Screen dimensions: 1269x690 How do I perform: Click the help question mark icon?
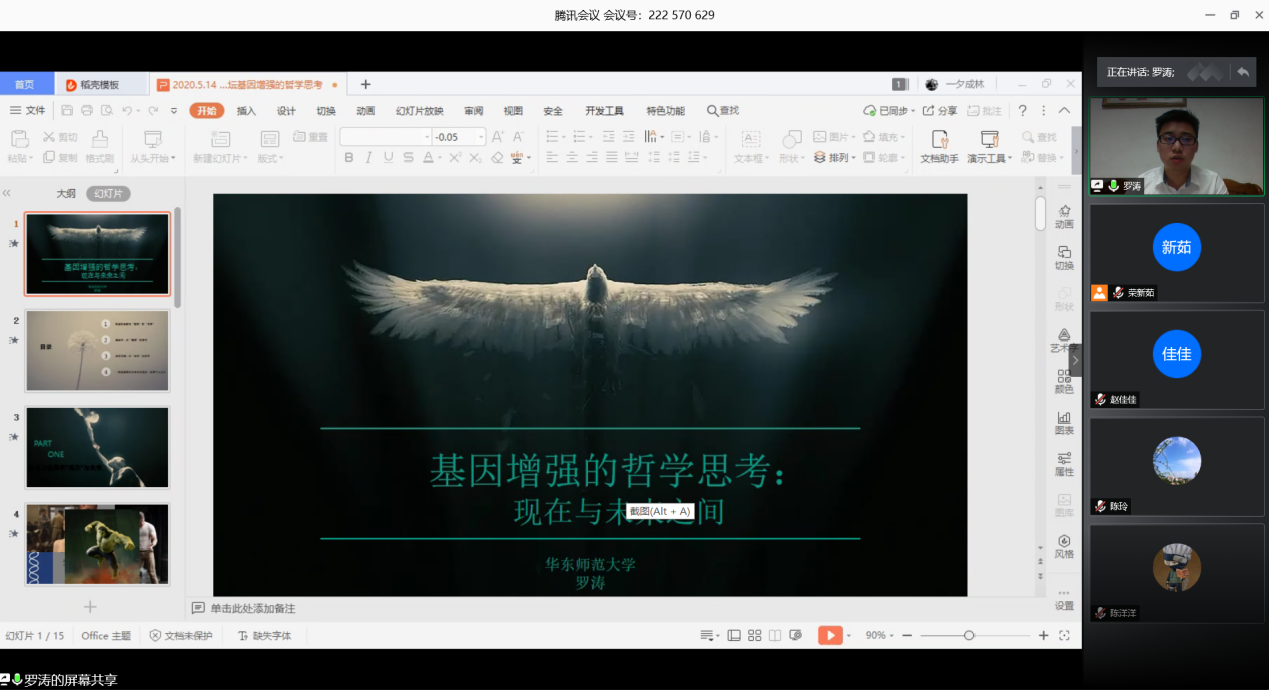coord(1022,111)
